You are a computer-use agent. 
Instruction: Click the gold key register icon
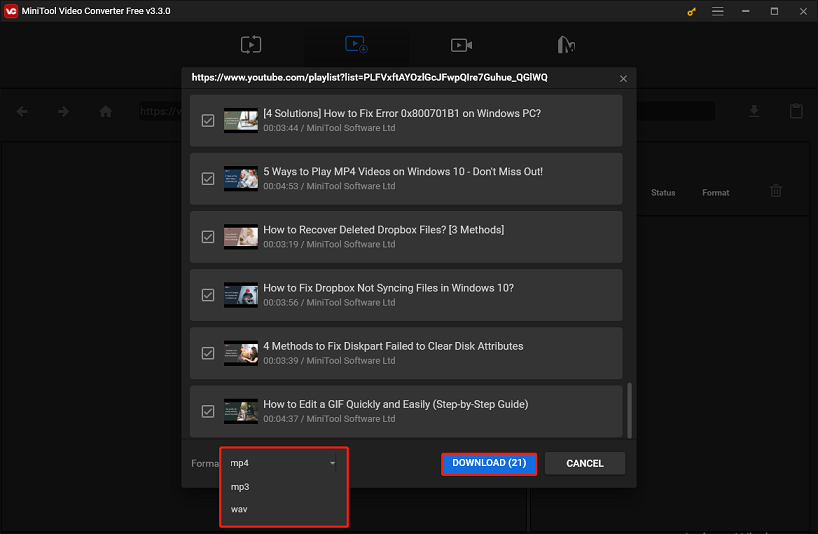click(691, 11)
